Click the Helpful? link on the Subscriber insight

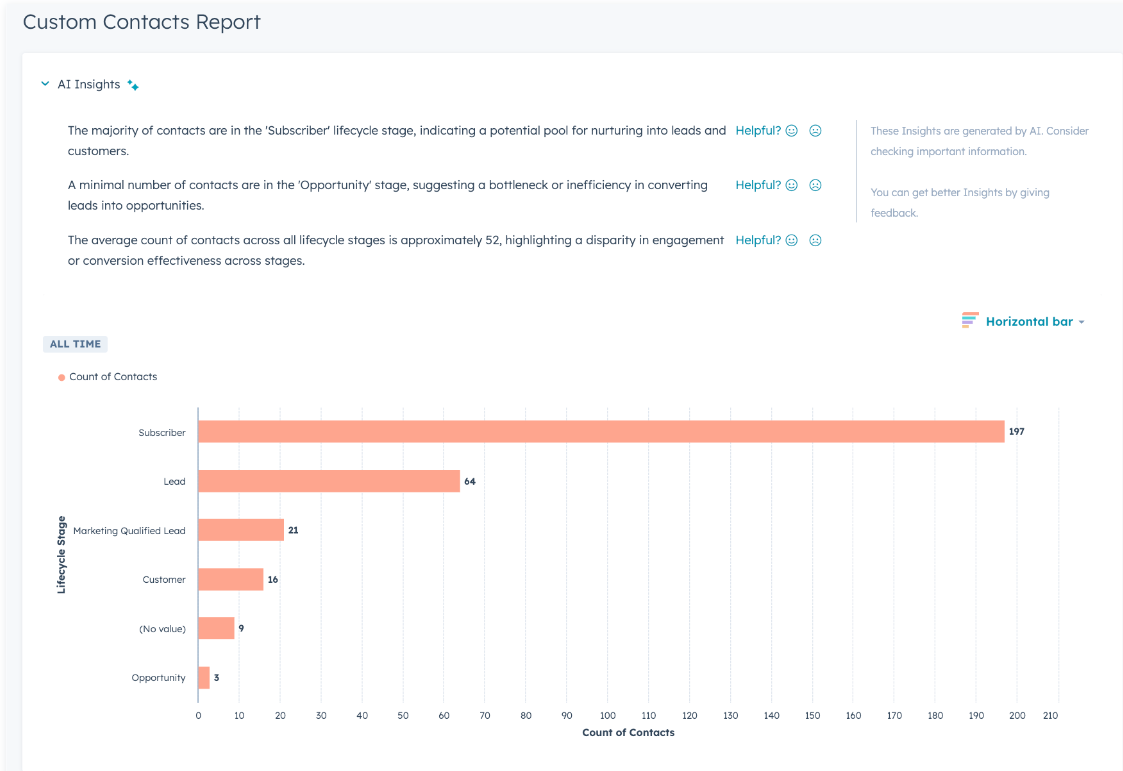click(758, 130)
